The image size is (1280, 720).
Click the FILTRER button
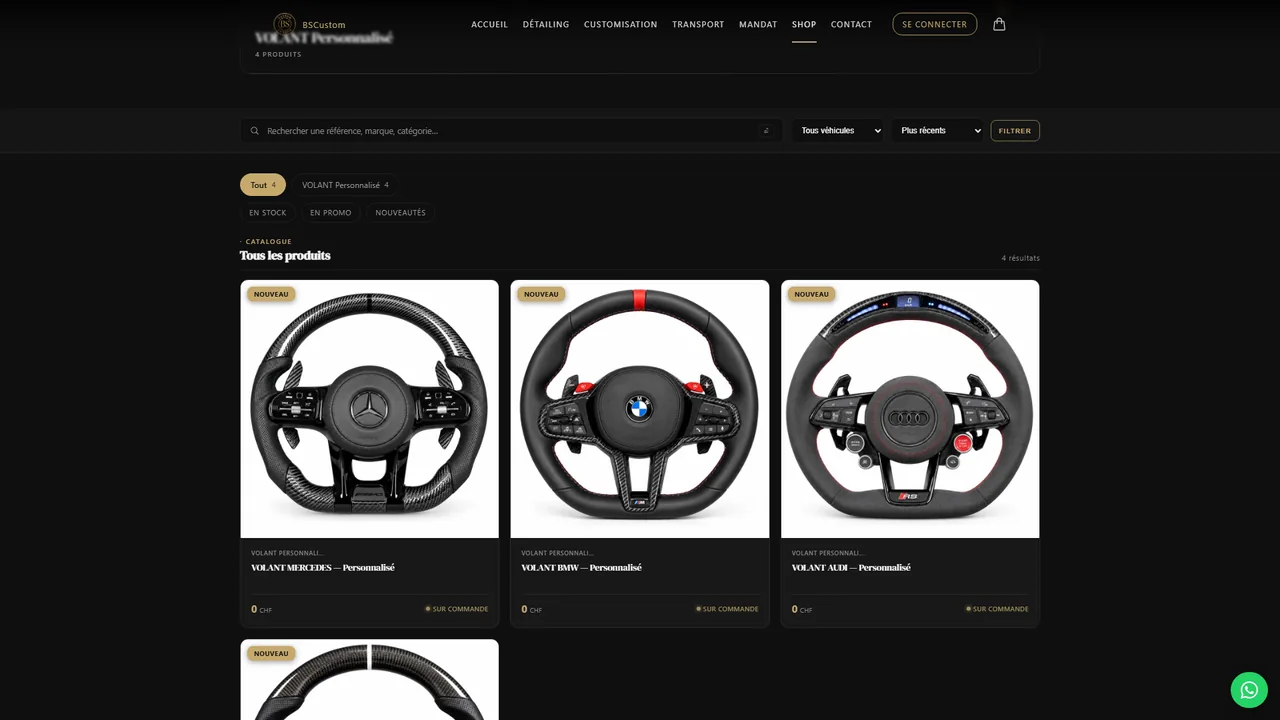[x=1015, y=130]
